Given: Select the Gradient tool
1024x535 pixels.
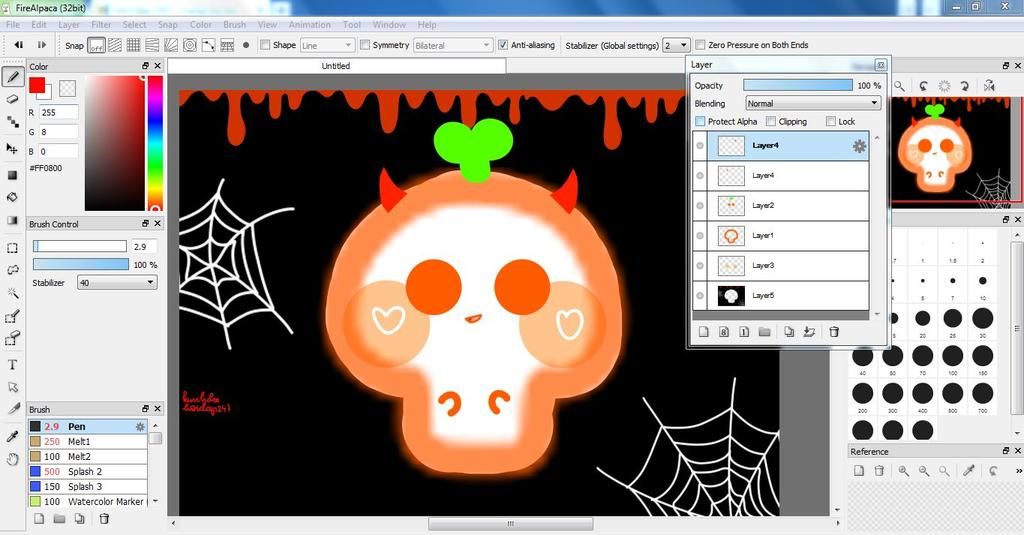Looking at the screenshot, I should click(x=12, y=220).
